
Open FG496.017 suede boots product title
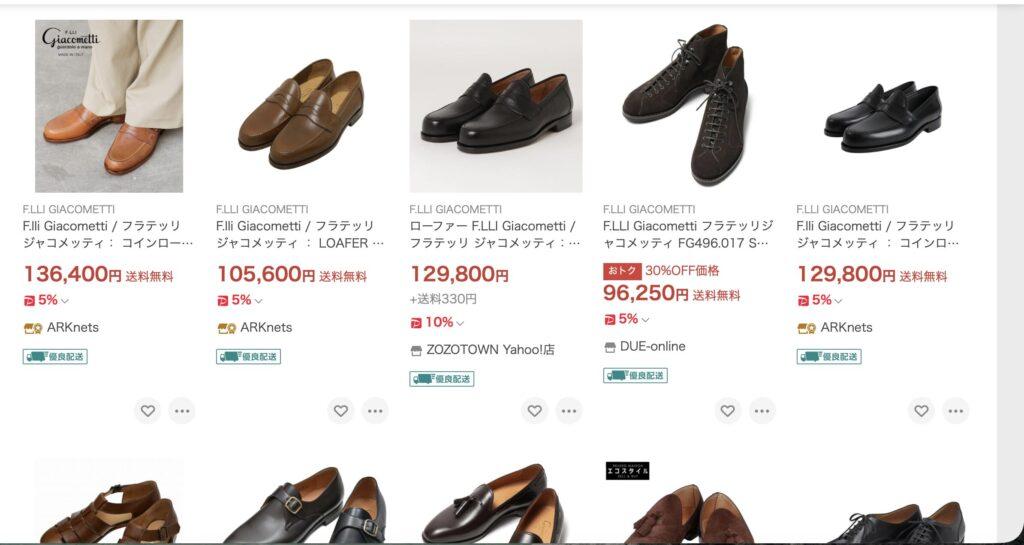pos(686,234)
